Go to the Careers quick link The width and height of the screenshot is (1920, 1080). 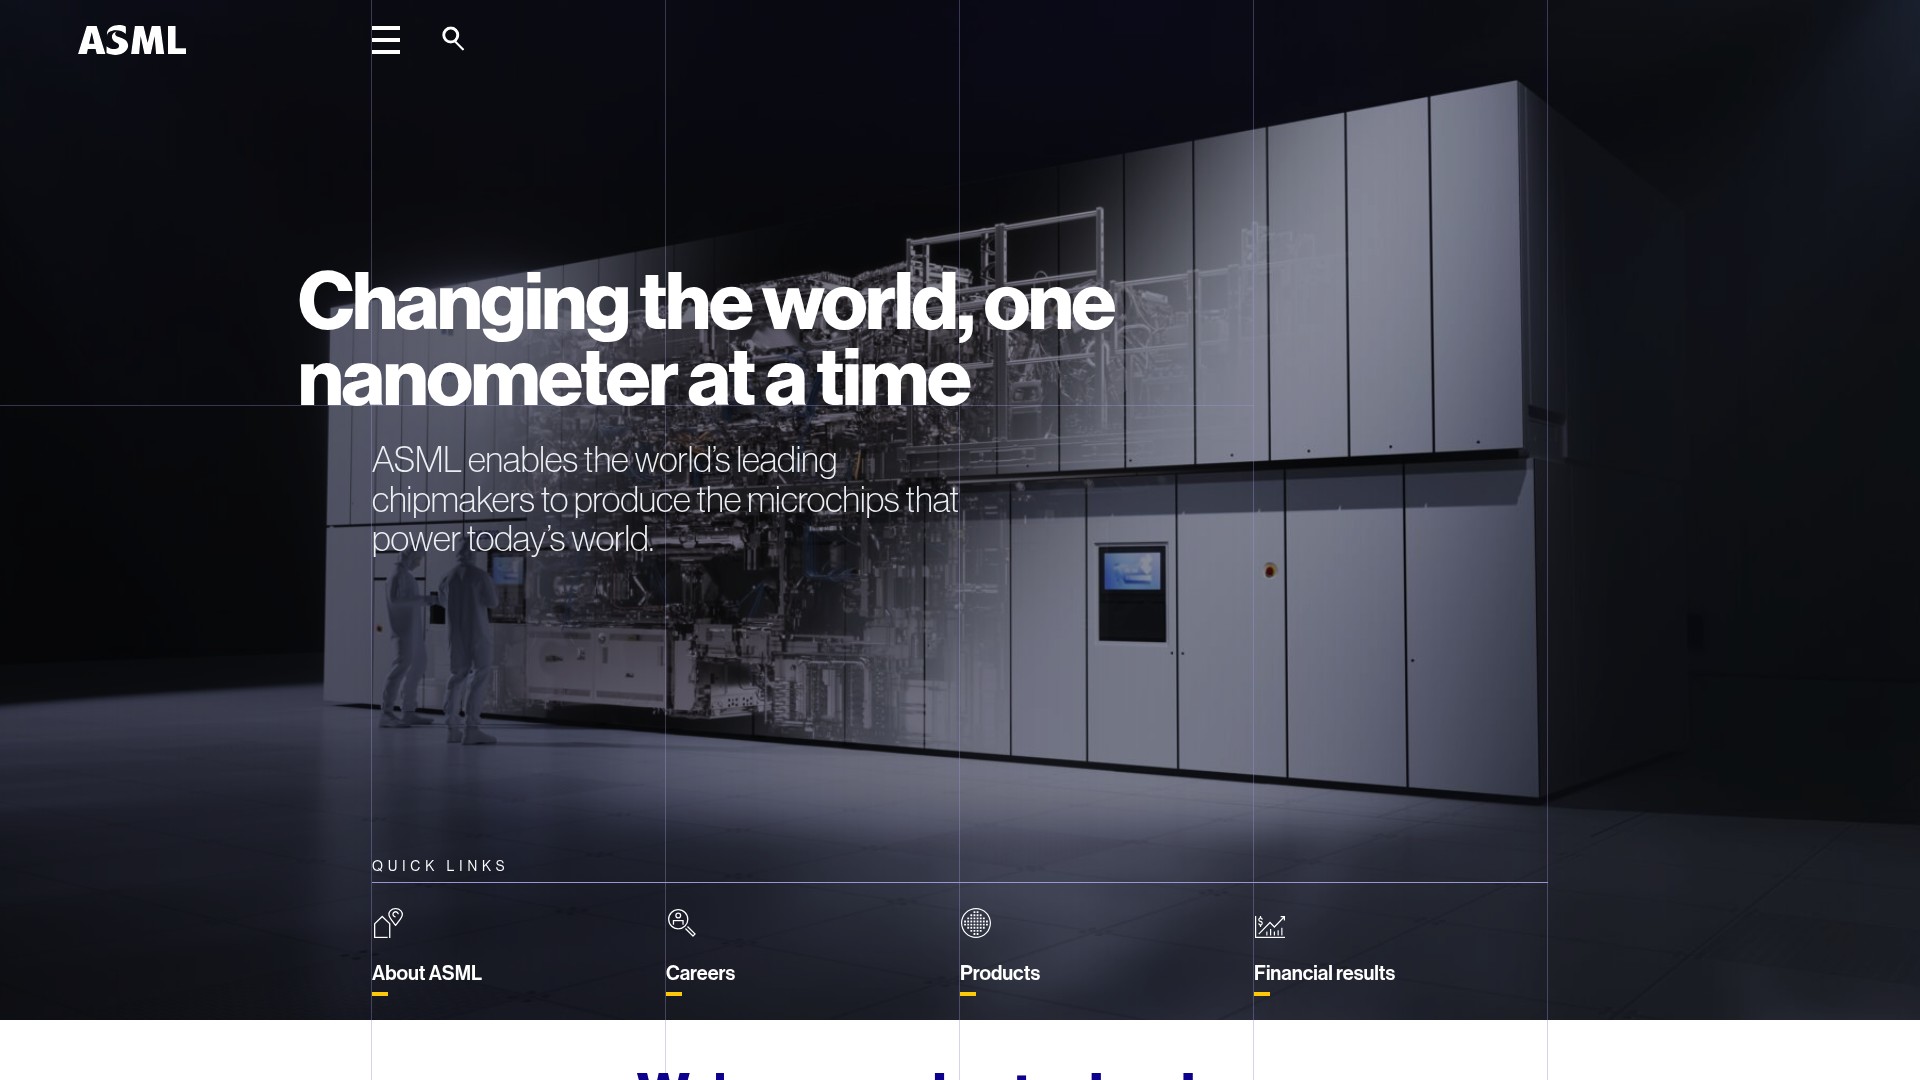700,973
